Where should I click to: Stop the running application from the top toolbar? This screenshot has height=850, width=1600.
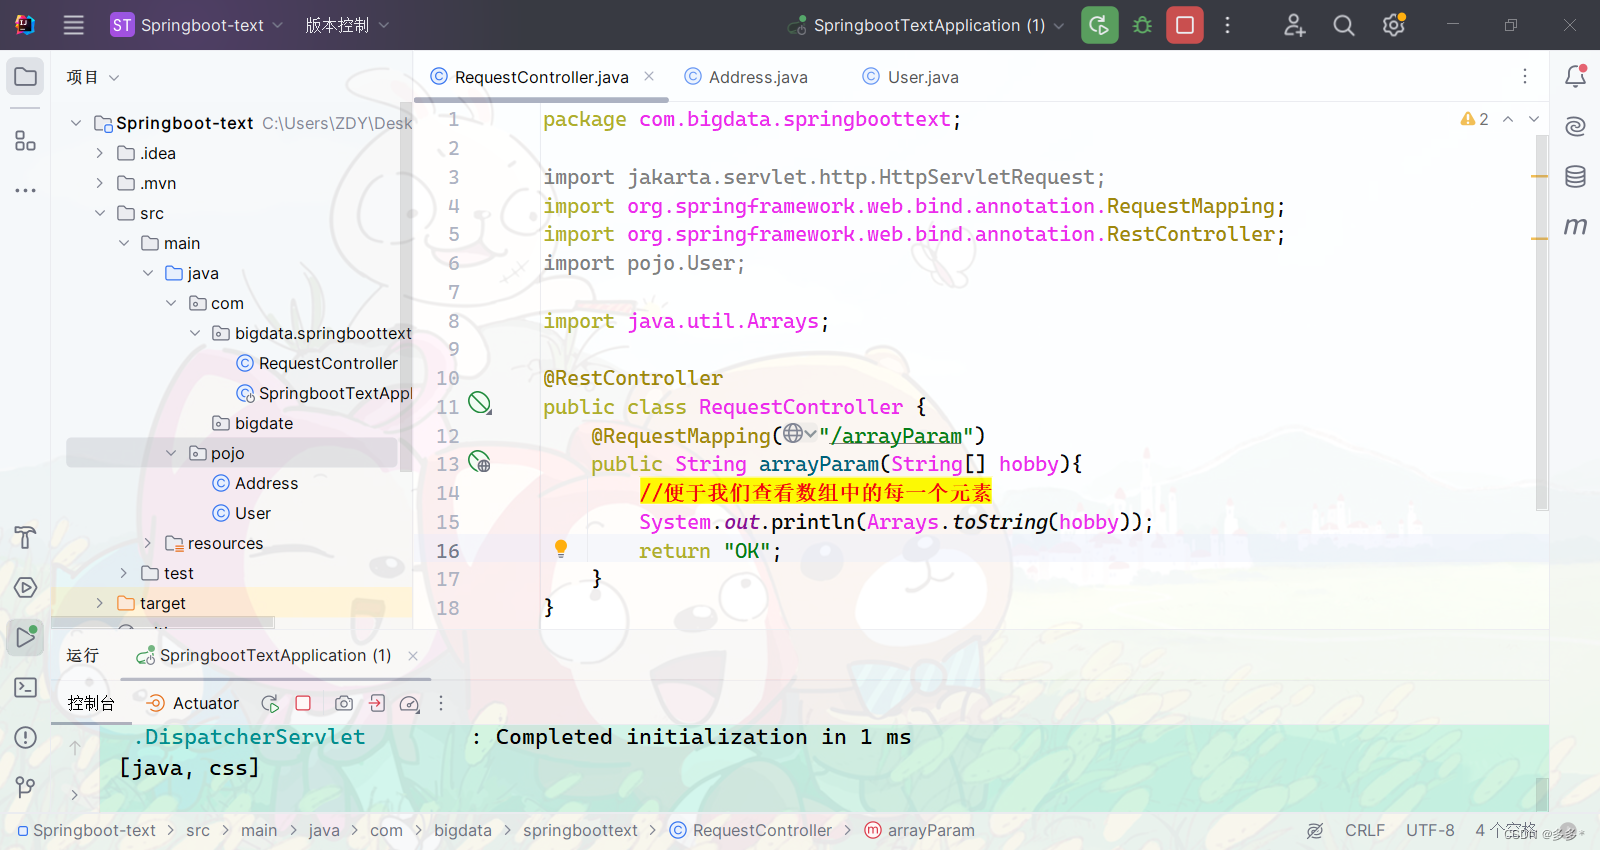(x=1185, y=25)
